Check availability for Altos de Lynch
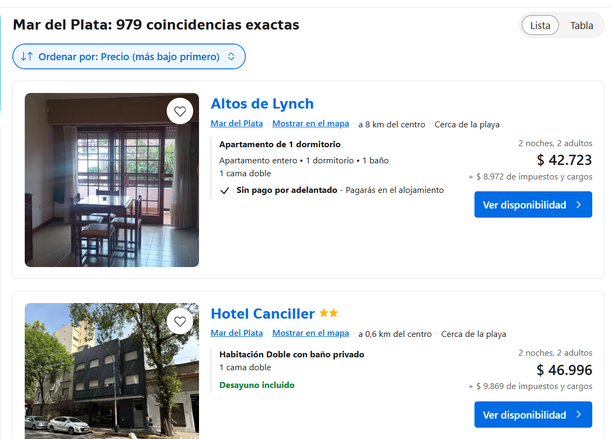This screenshot has width=610, height=439. (533, 205)
